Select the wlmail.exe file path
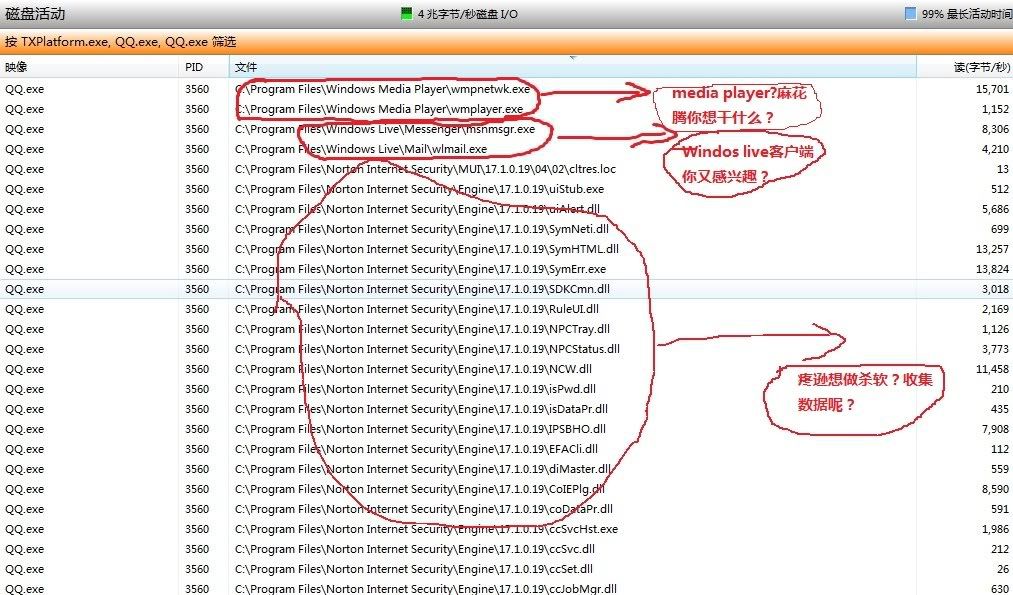The image size is (1013, 595). pos(360,149)
